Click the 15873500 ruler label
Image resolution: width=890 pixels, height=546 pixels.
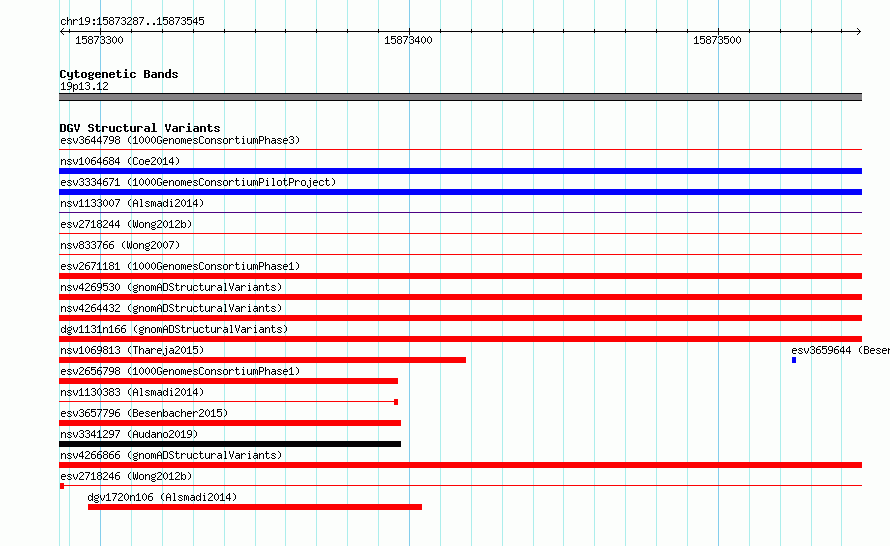pyautogui.click(x=717, y=40)
